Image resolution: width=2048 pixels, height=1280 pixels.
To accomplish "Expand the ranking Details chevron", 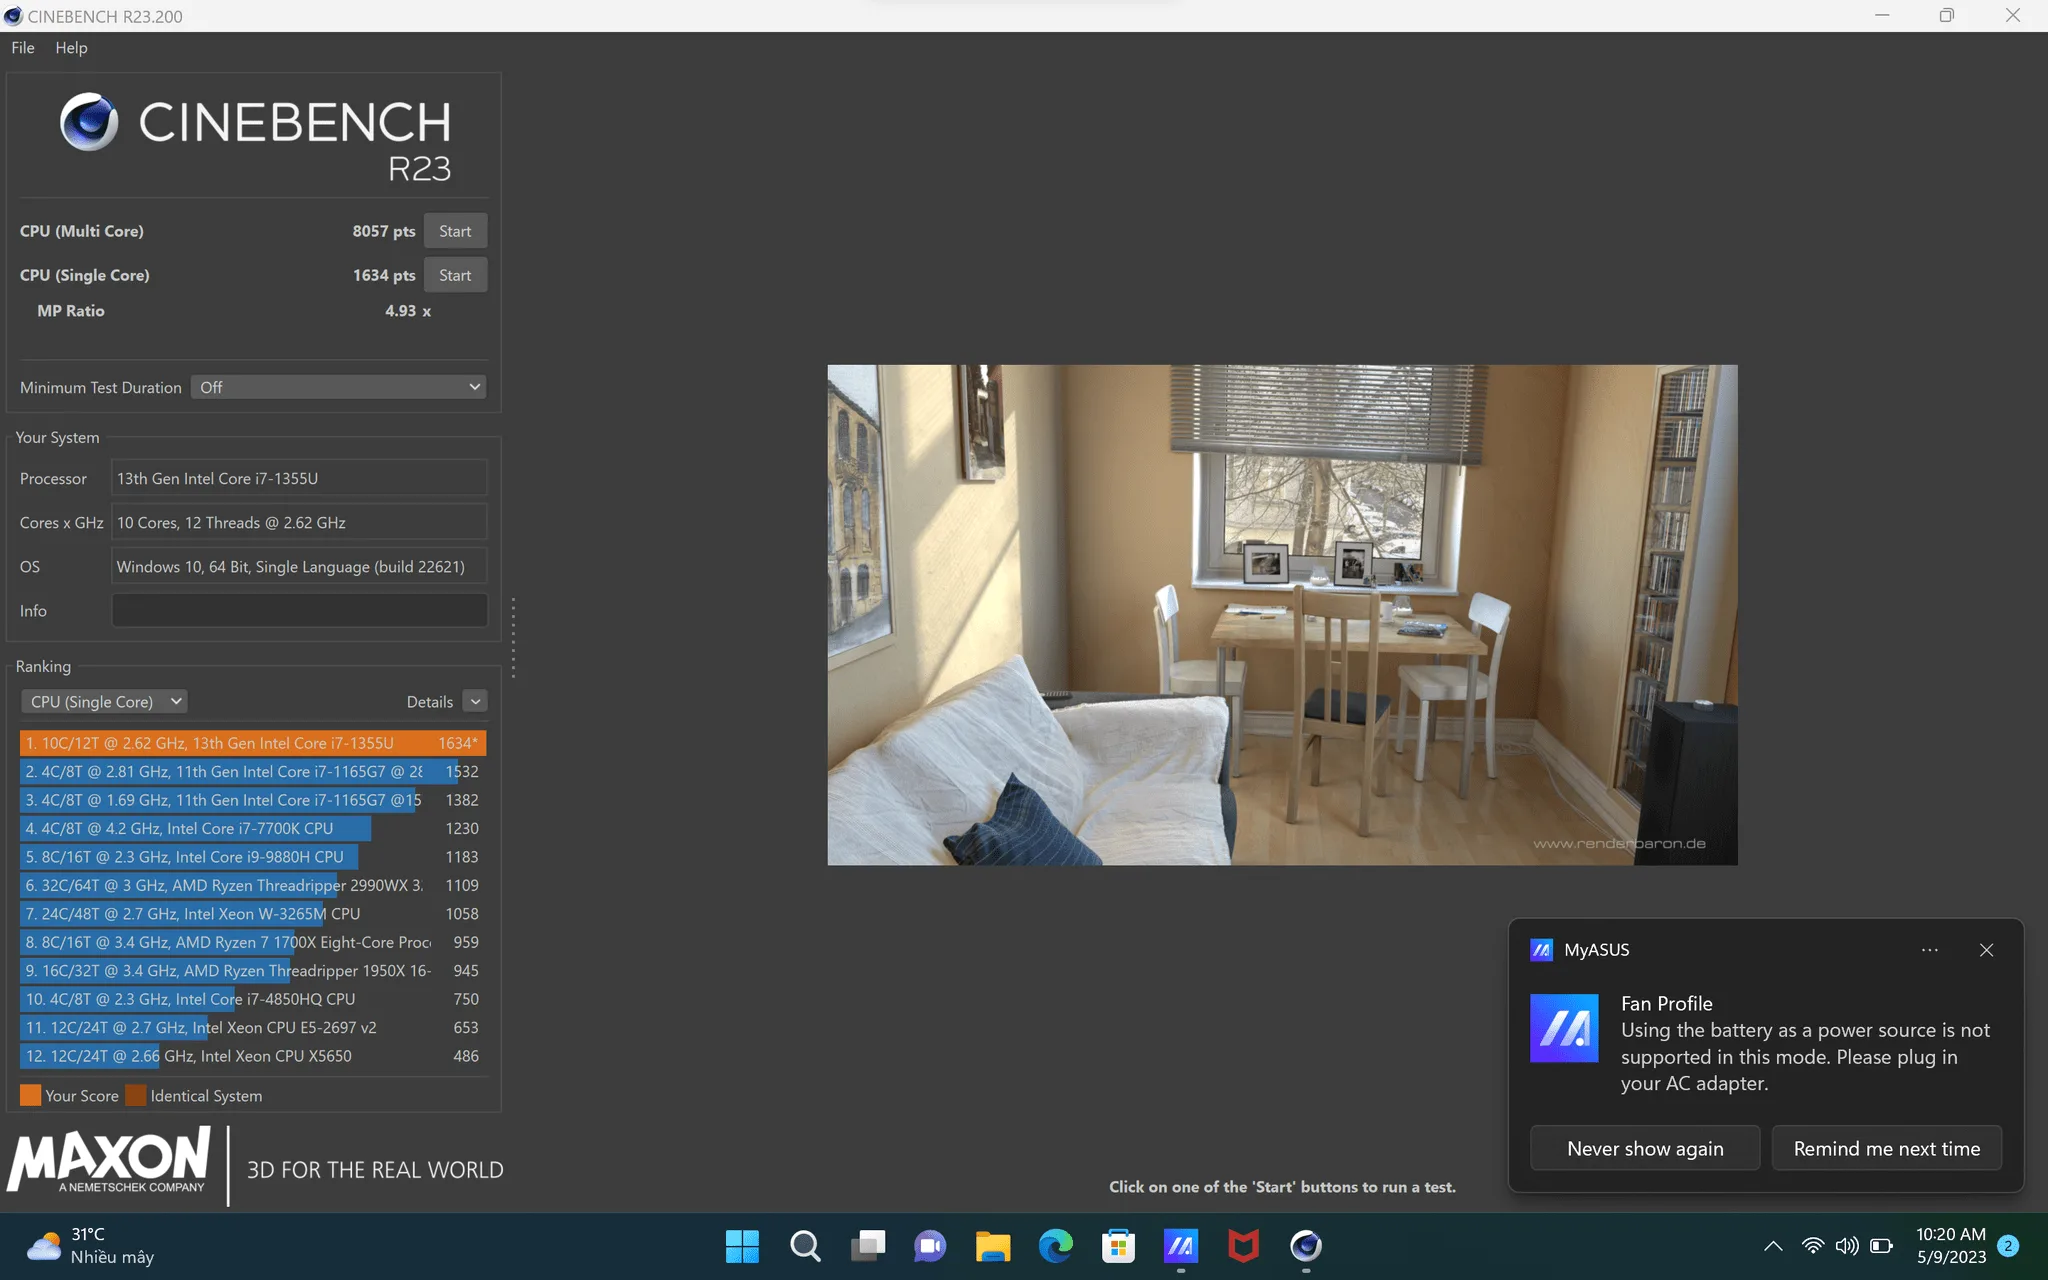I will (x=476, y=702).
